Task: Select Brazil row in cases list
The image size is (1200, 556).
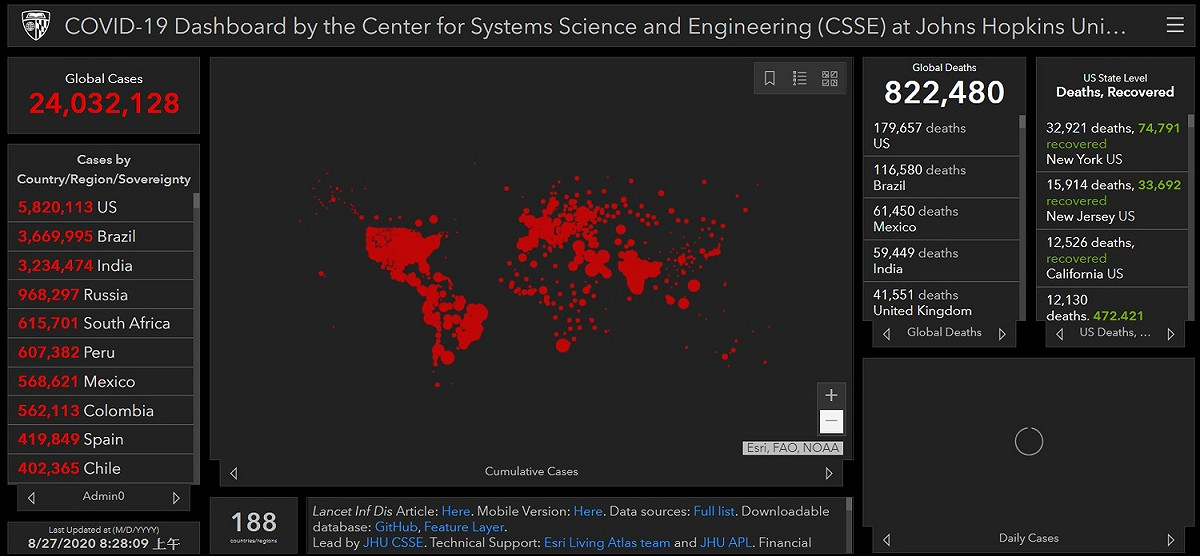Action: tap(100, 237)
